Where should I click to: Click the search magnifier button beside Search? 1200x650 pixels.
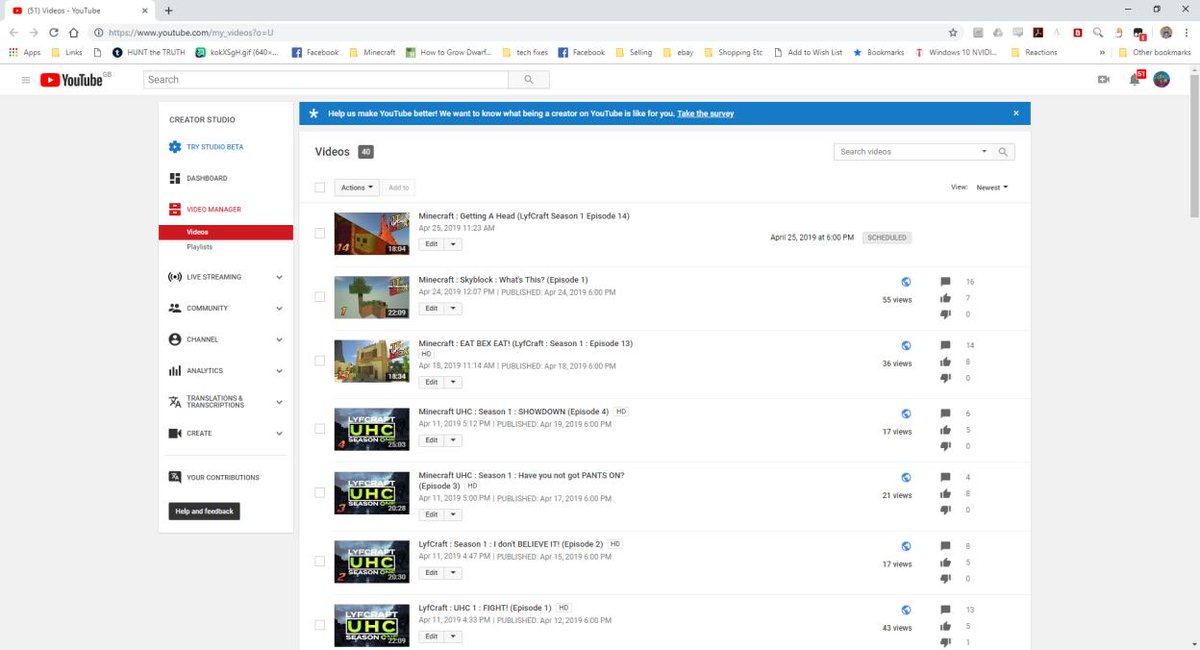tap(527, 80)
